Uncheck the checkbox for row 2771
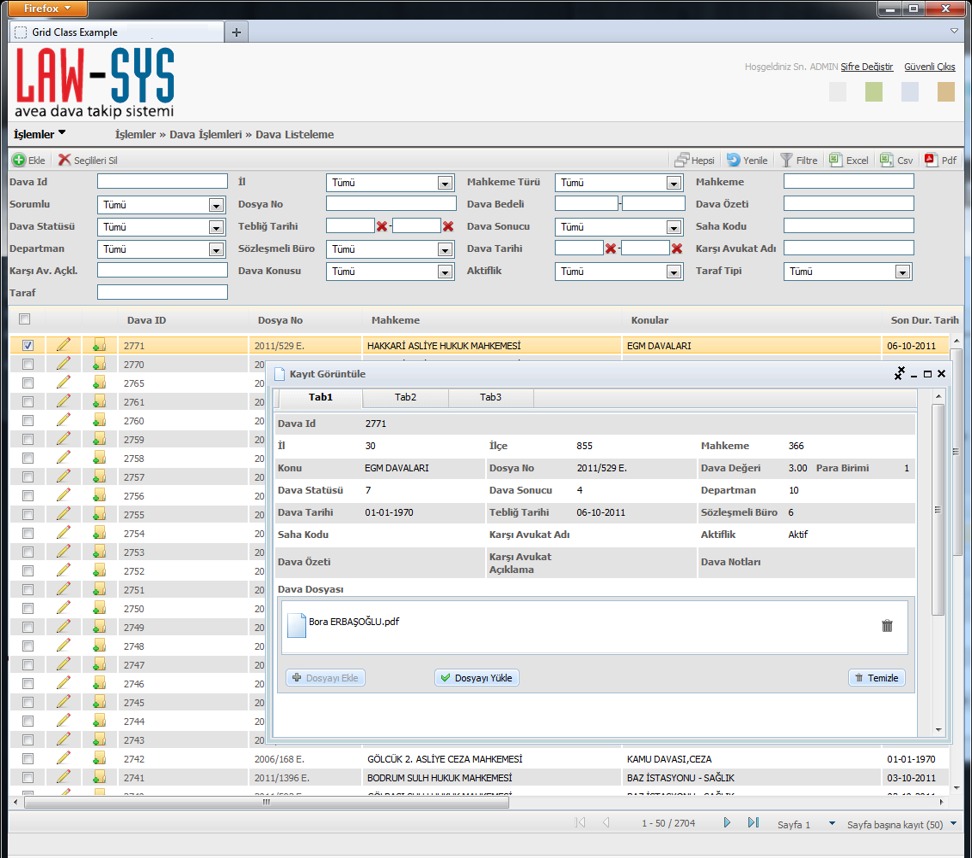This screenshot has height=858, width=972. (28, 345)
